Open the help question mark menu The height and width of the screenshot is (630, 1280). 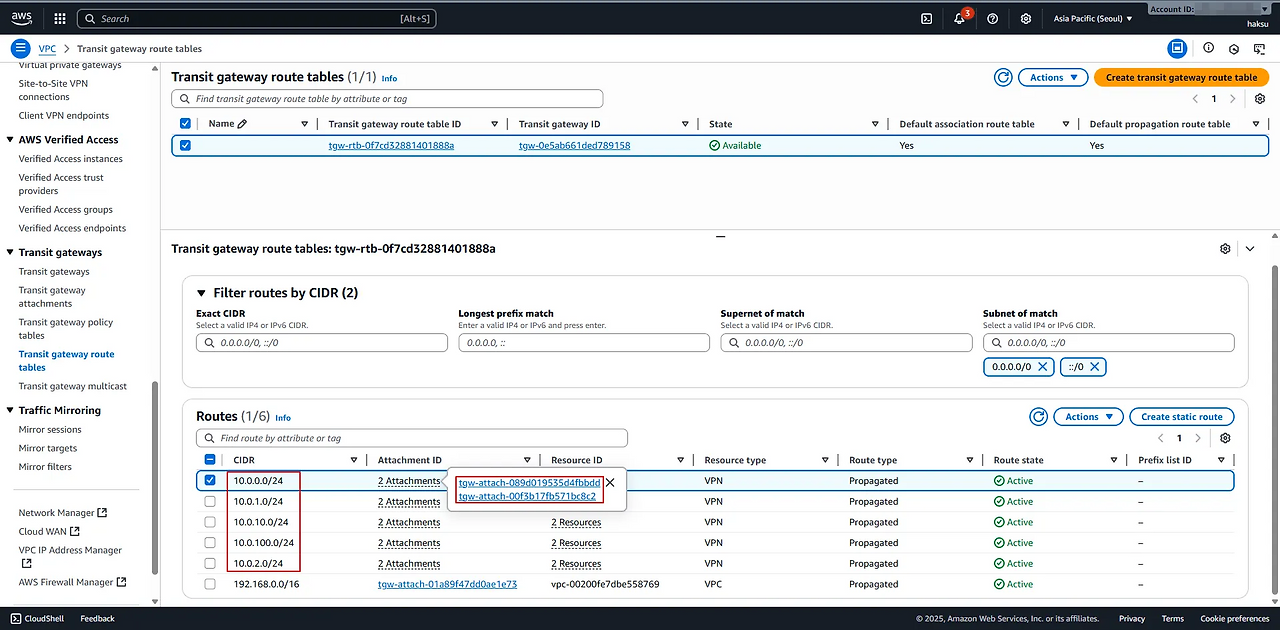992,18
